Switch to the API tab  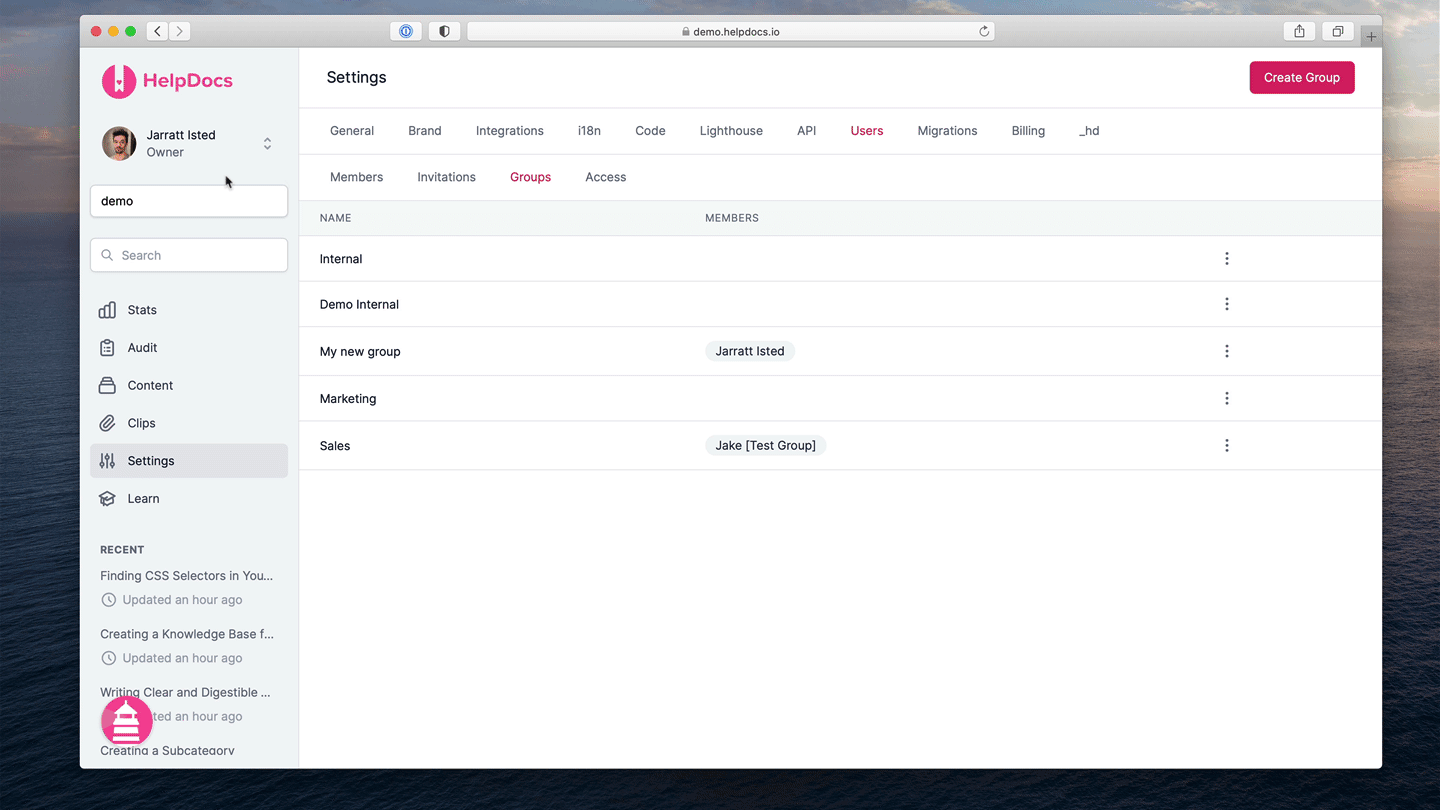point(807,131)
